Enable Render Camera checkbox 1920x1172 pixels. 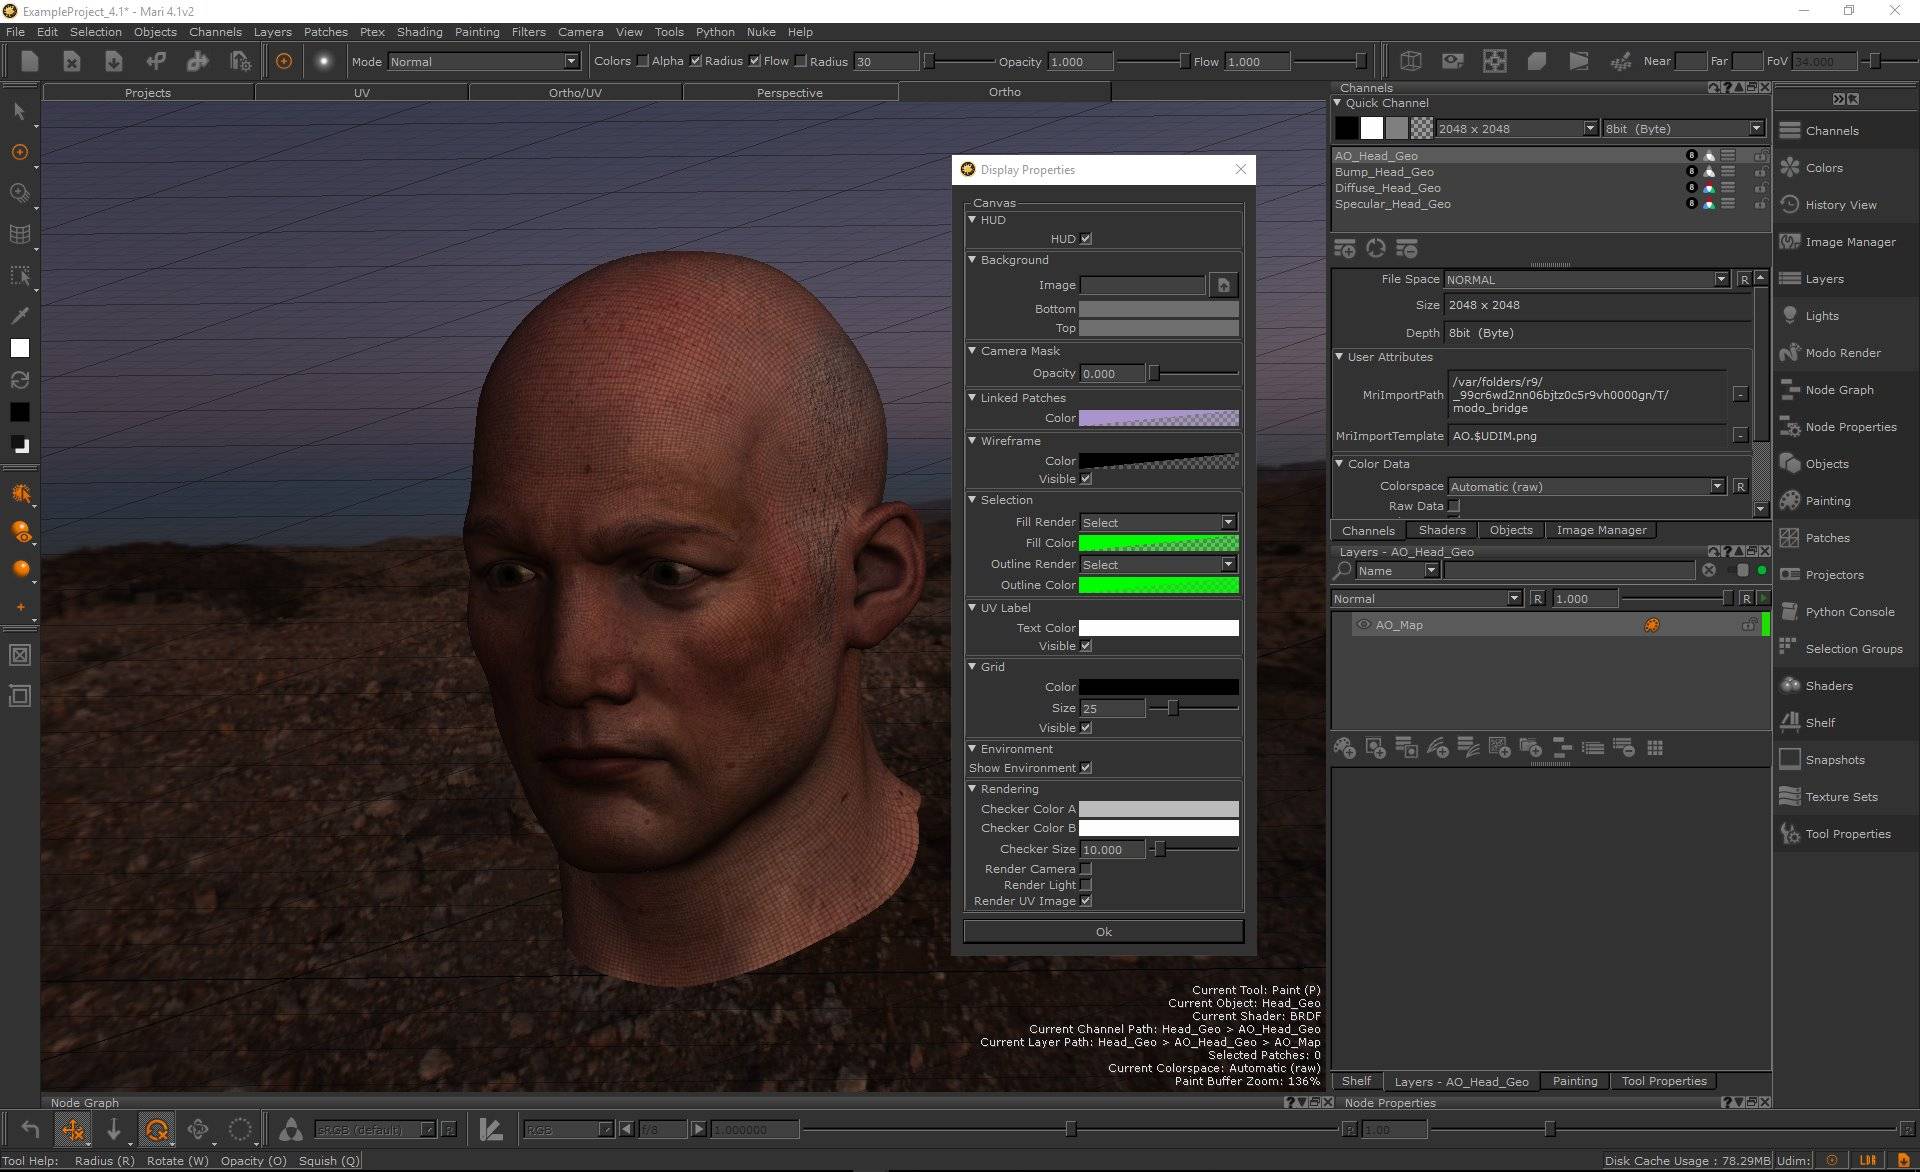pos(1086,869)
